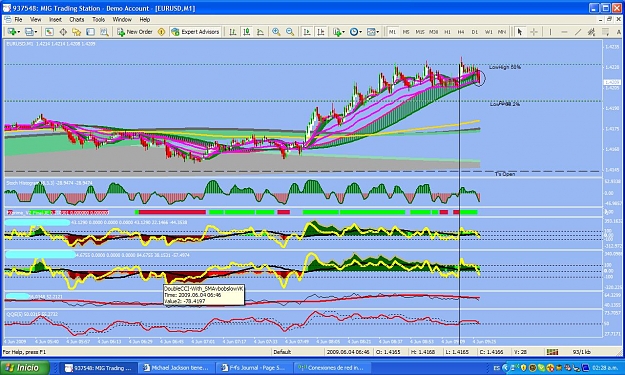Screen dimensions: 625x375
Task: Select the Horizontal Line drawing tool
Action: click(564, 32)
